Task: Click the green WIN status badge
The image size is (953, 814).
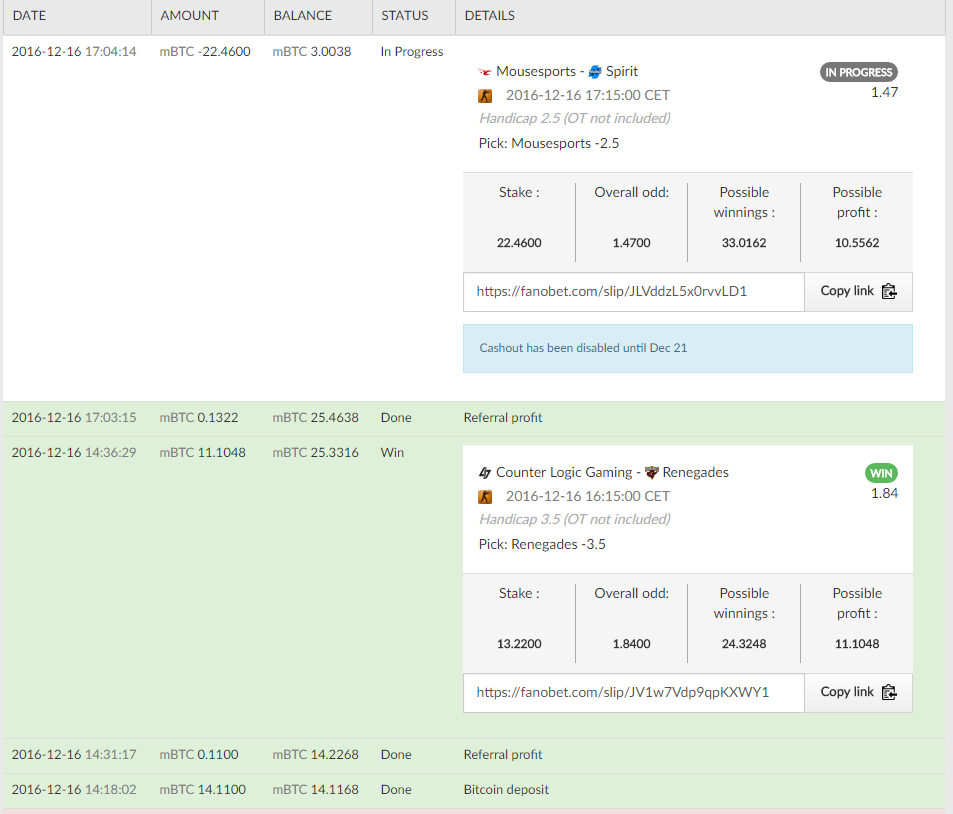Action: 881,473
